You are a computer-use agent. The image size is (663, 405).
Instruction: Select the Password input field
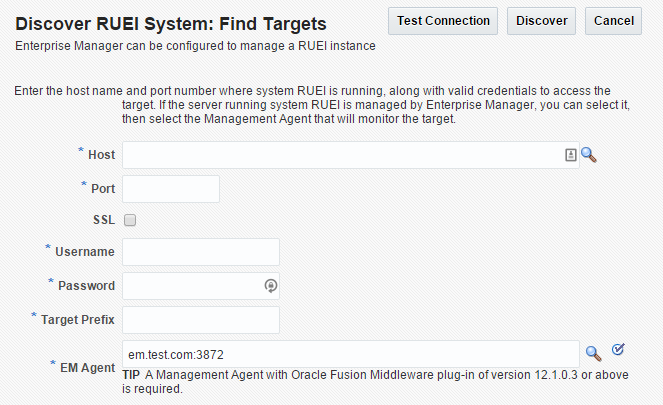[x=201, y=286]
